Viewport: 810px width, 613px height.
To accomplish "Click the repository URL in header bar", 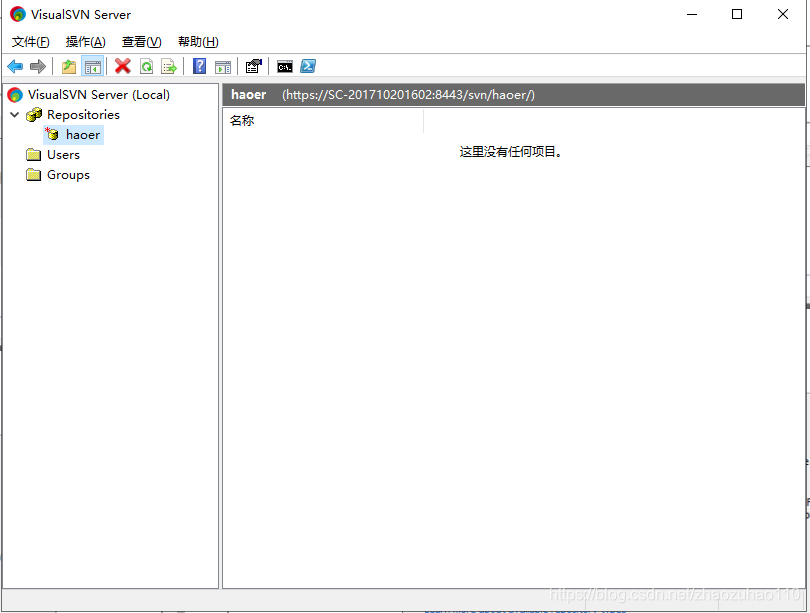I will click(x=408, y=95).
